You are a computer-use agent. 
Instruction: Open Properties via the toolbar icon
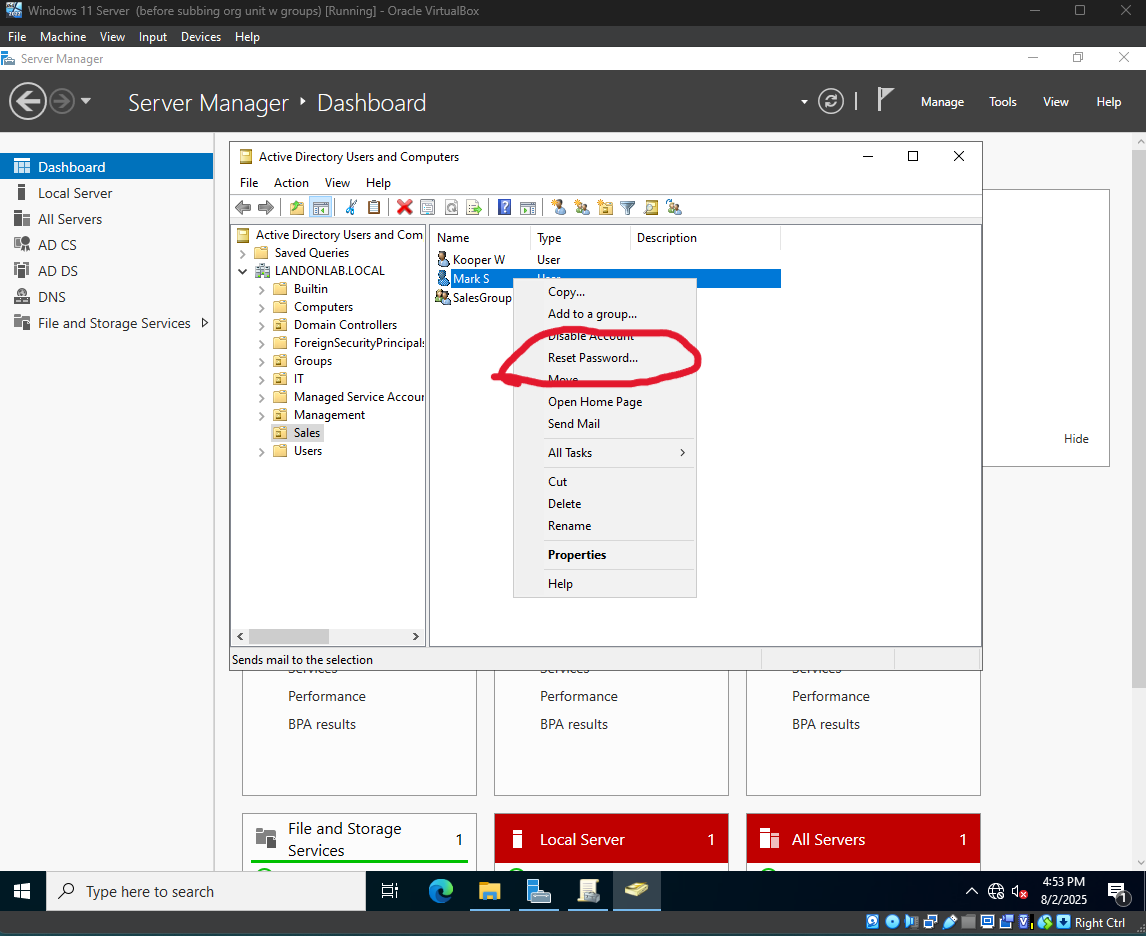(428, 208)
